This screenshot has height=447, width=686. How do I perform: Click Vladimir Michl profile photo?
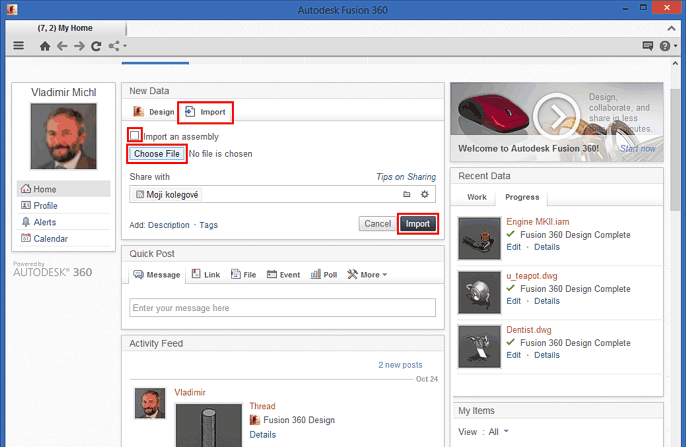(63, 136)
